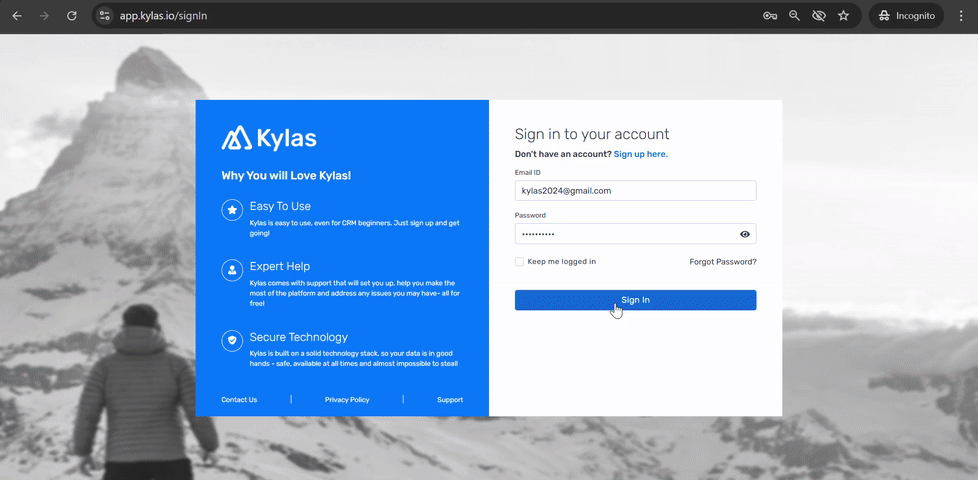Open the Incognito profile indicator
The height and width of the screenshot is (480, 978).
click(906, 16)
